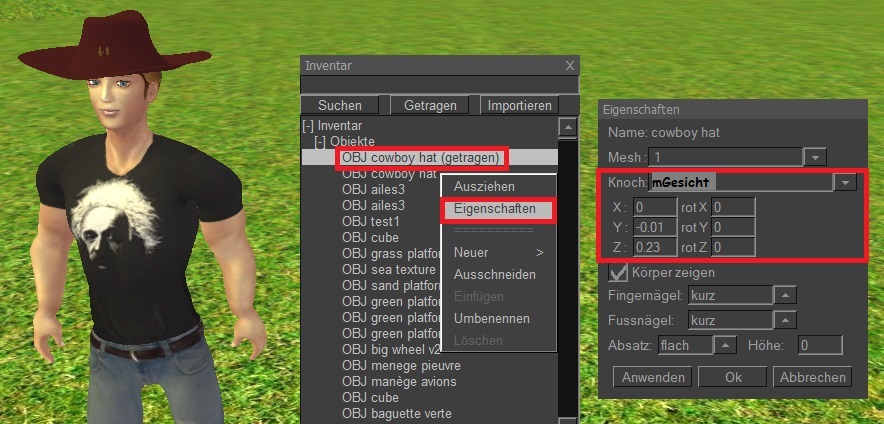Click the Z position input field
The width and height of the screenshot is (884, 424).
tap(655, 247)
